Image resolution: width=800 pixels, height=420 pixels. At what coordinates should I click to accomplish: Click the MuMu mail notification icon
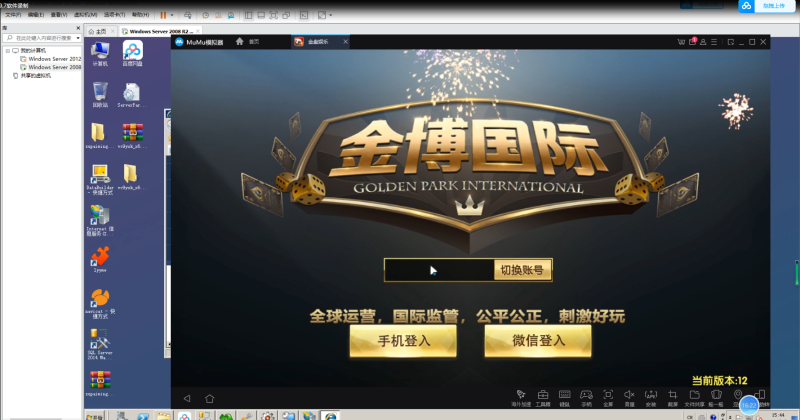point(692,41)
